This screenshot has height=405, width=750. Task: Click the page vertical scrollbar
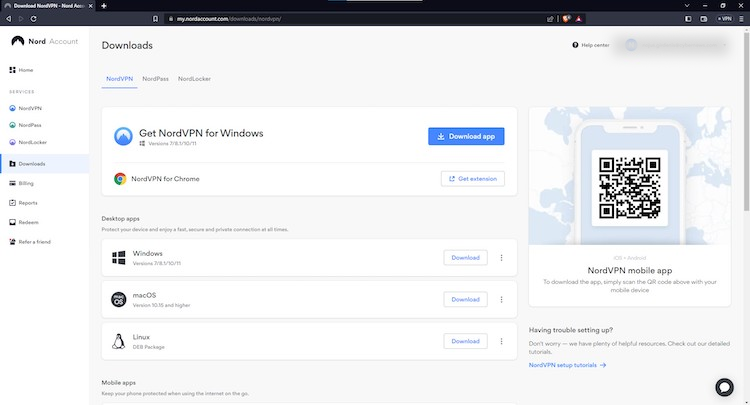(746, 120)
